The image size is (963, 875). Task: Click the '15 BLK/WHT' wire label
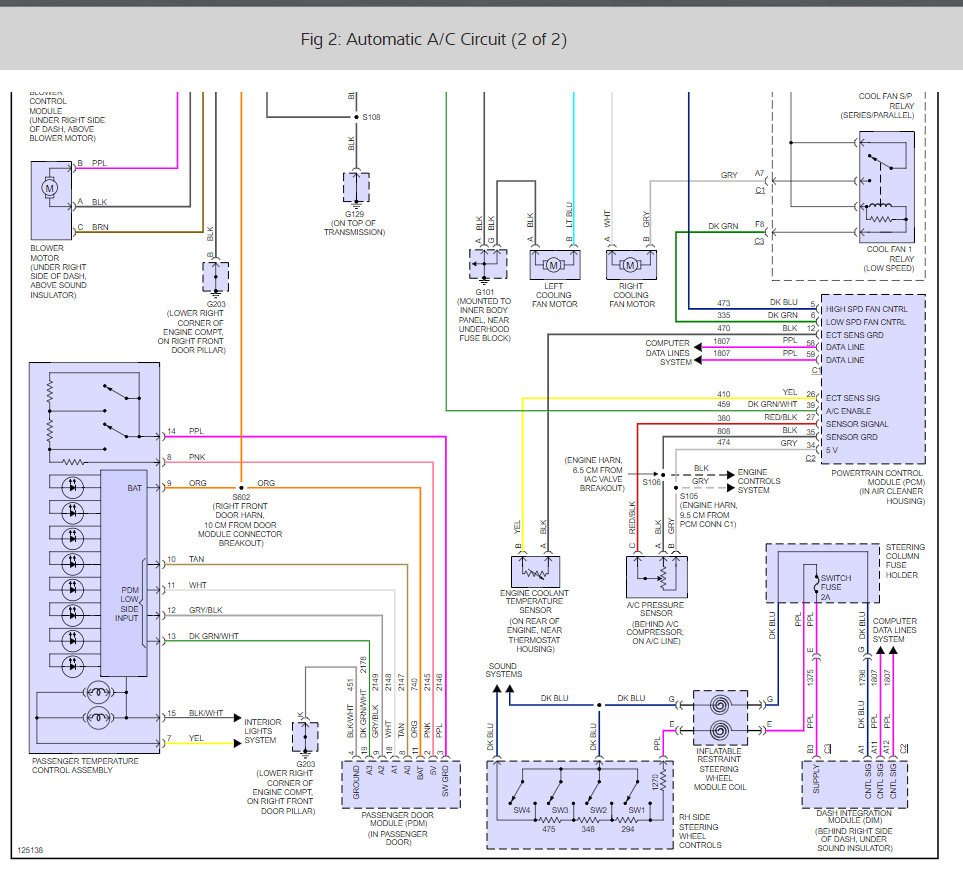[x=195, y=714]
